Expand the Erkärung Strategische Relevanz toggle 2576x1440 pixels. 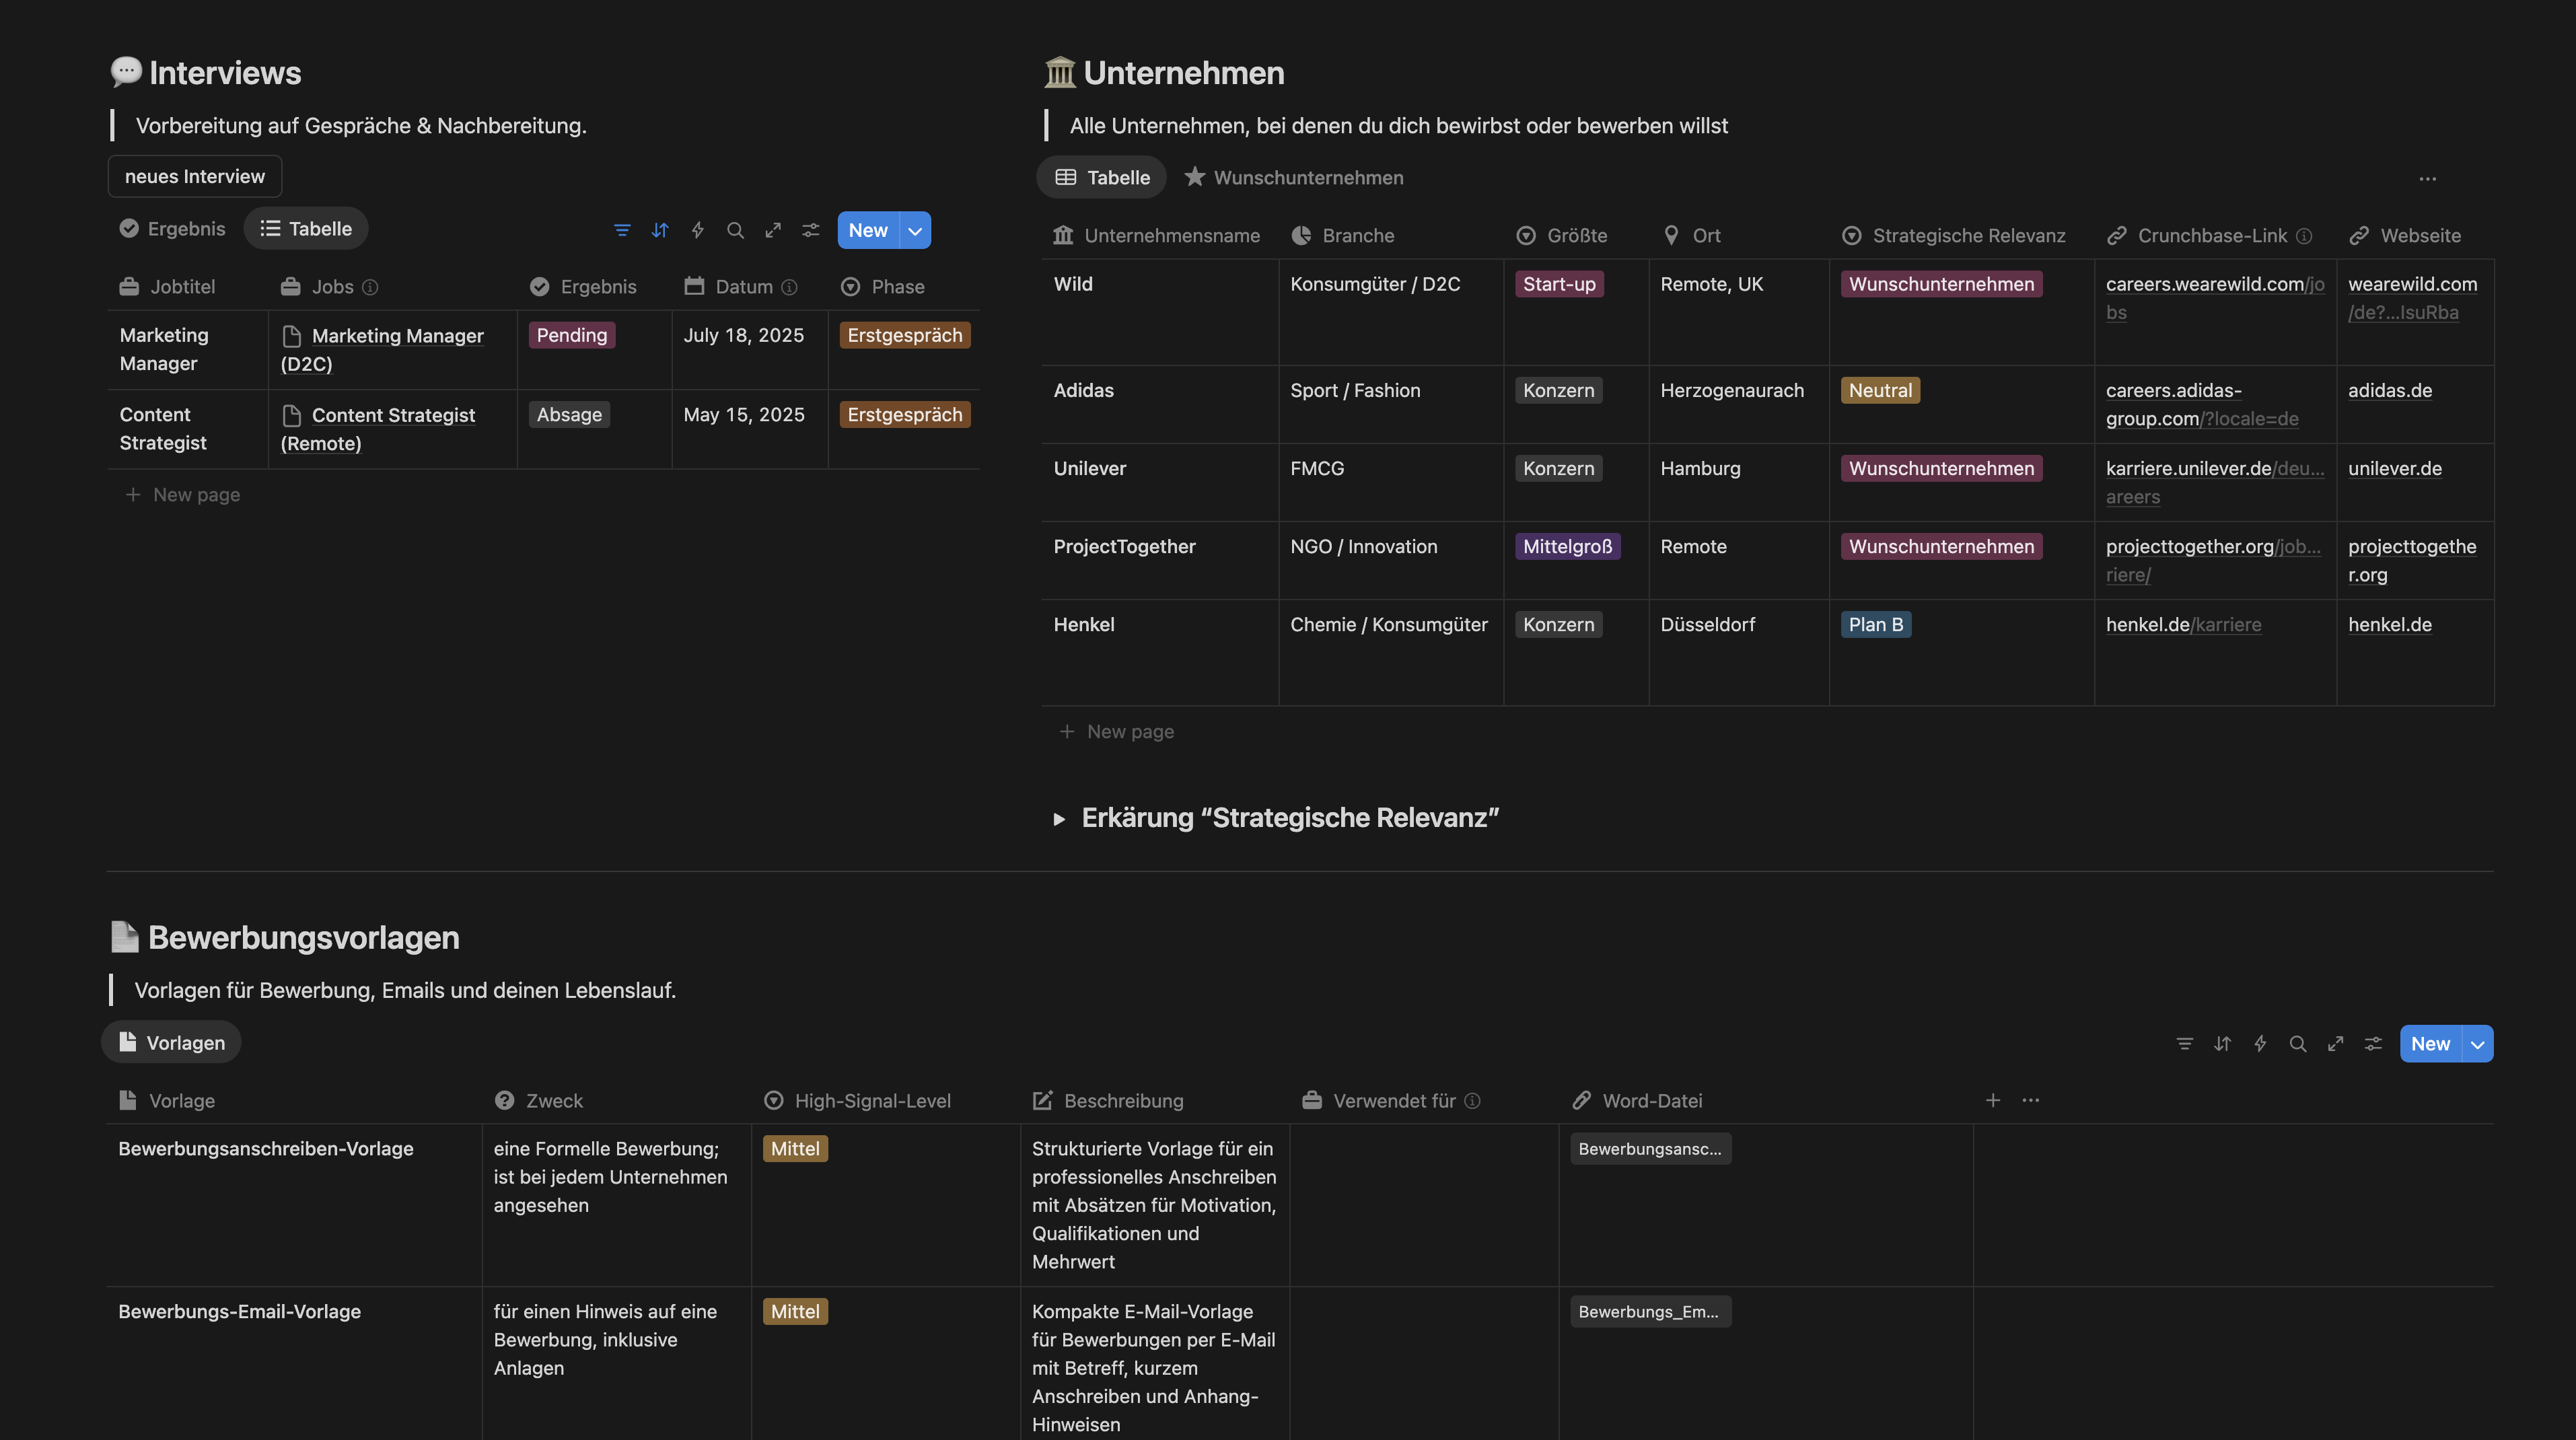tap(1059, 819)
